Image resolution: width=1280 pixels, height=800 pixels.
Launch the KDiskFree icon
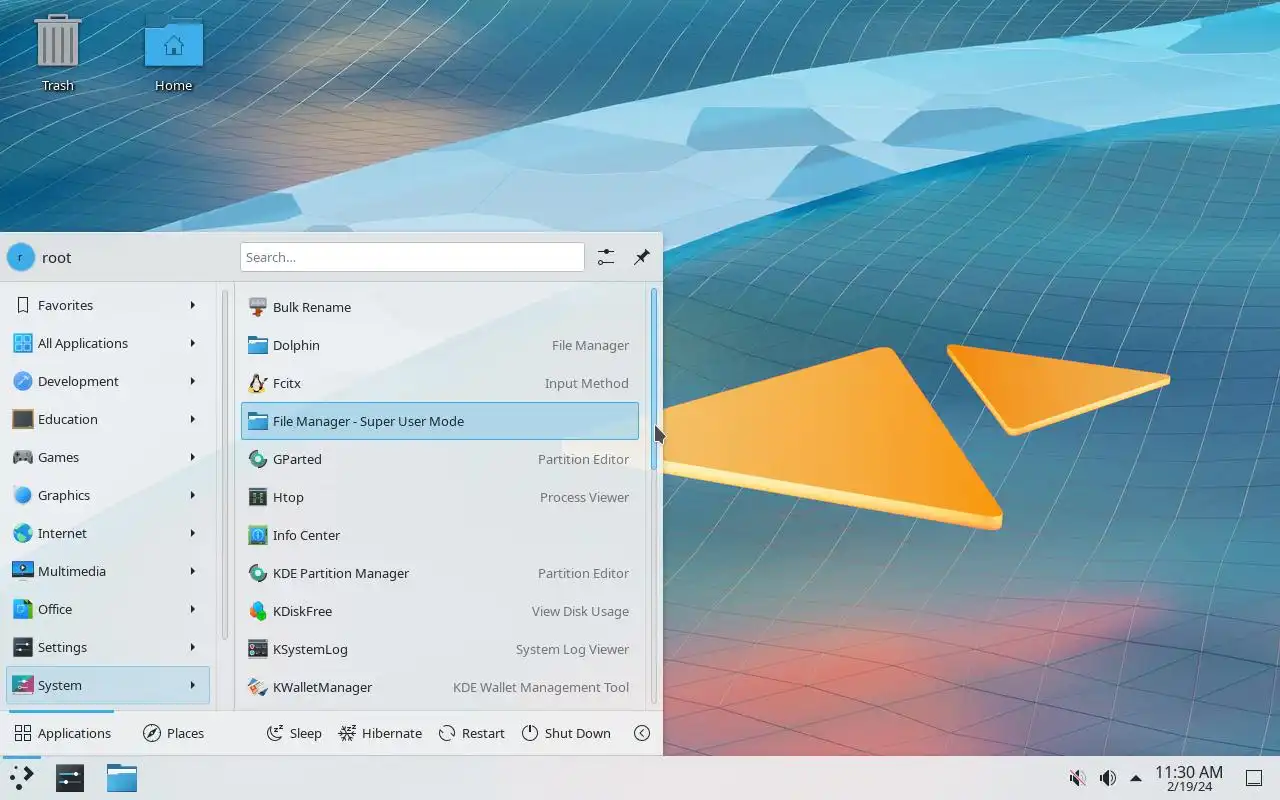(257, 611)
